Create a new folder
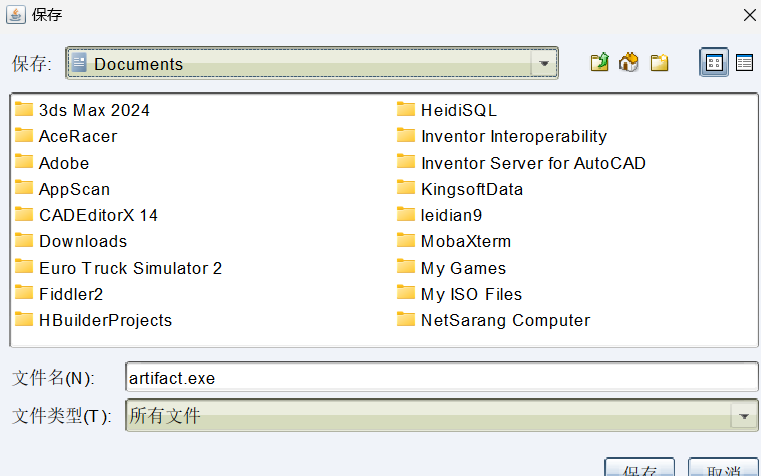The image size is (761, 476). [x=659, y=63]
